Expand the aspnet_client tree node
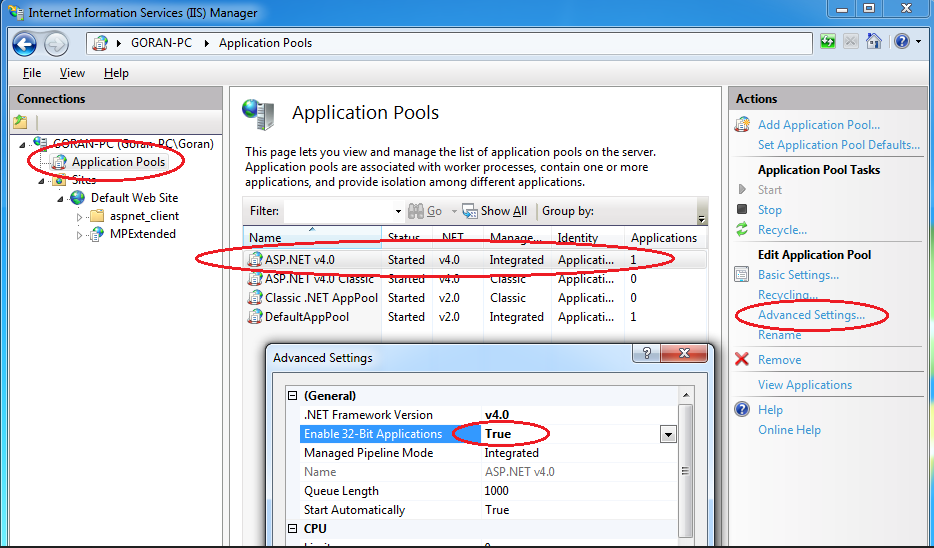Viewport: 934px width, 548px height. pyautogui.click(x=80, y=216)
